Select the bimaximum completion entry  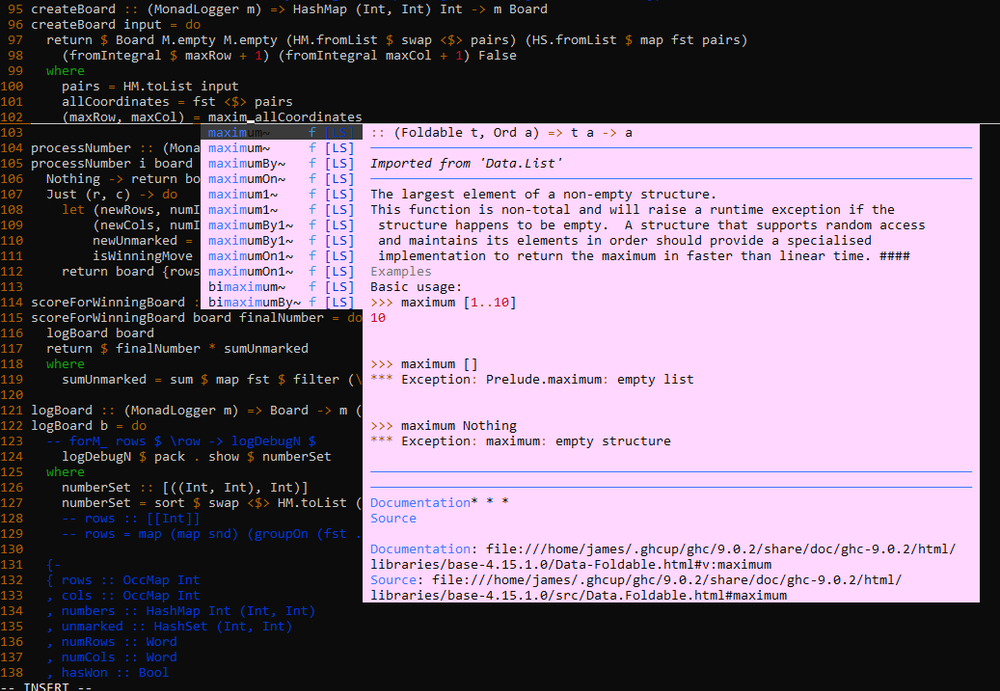(x=250, y=286)
